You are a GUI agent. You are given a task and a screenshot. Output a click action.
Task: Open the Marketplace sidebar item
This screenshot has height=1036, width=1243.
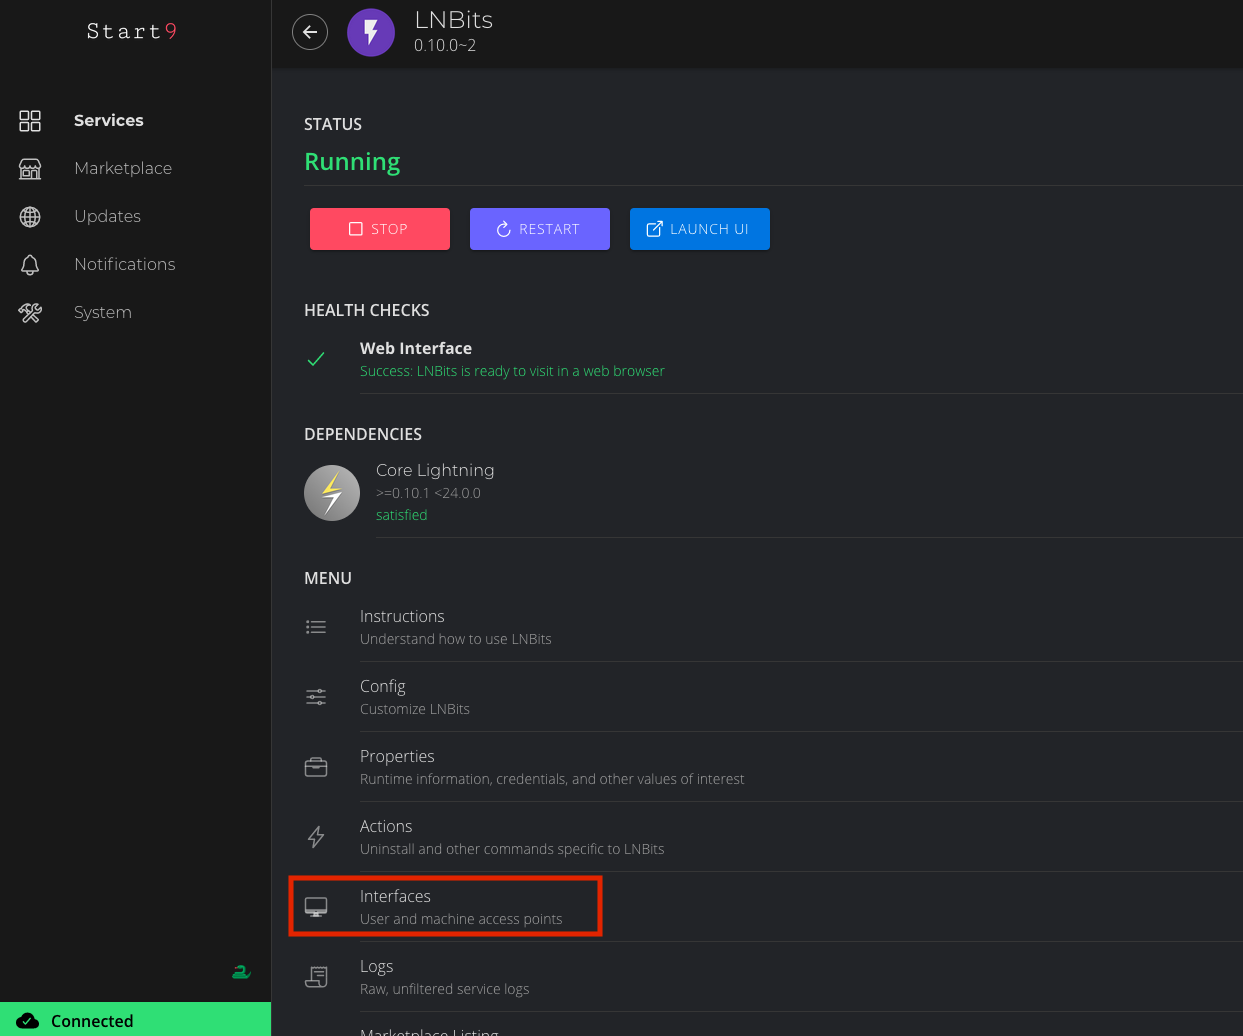click(123, 169)
